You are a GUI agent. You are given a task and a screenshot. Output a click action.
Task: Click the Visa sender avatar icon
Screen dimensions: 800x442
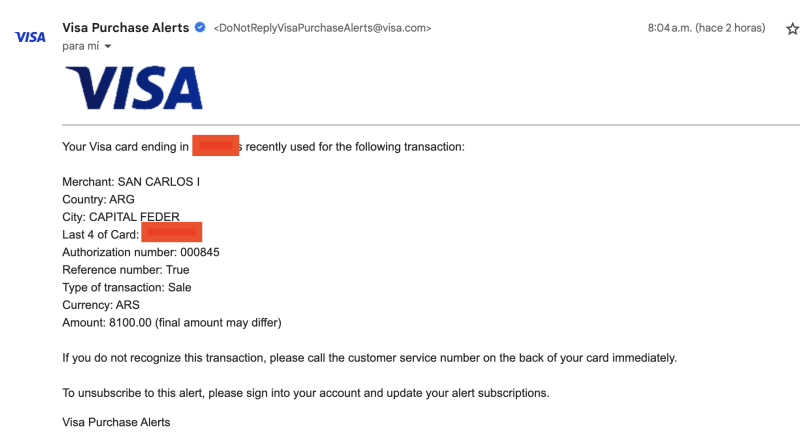click(30, 37)
